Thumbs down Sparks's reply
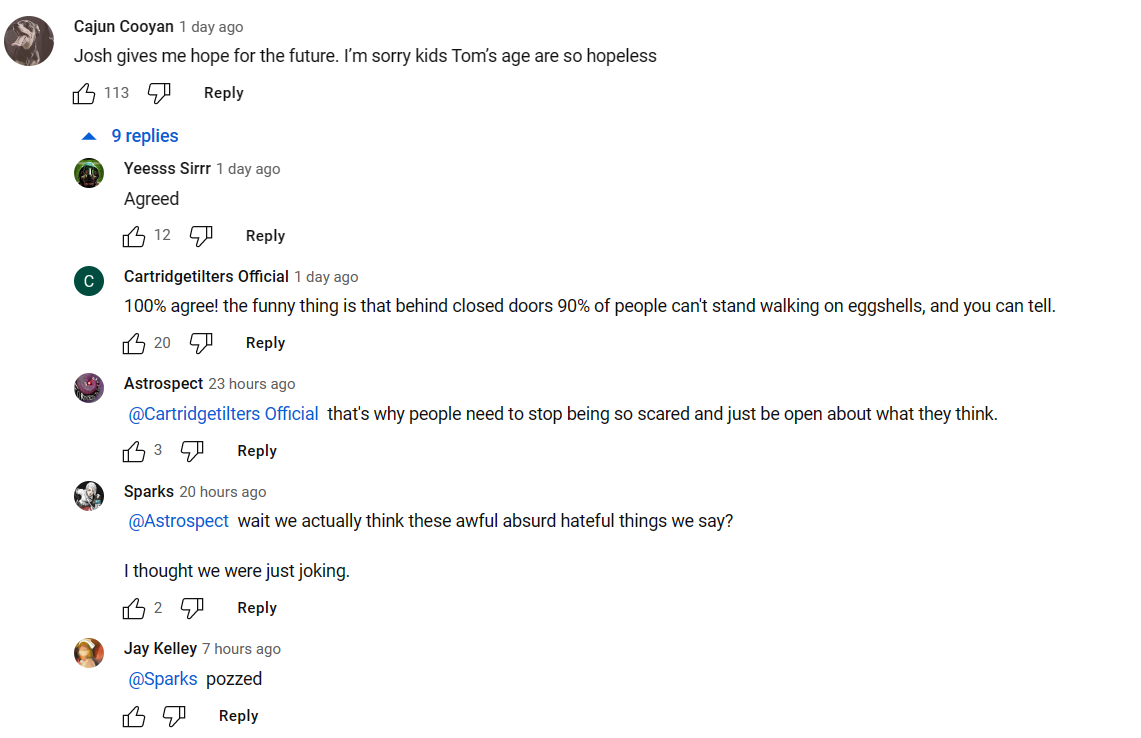This screenshot has height=738, width=1141. pos(192,608)
